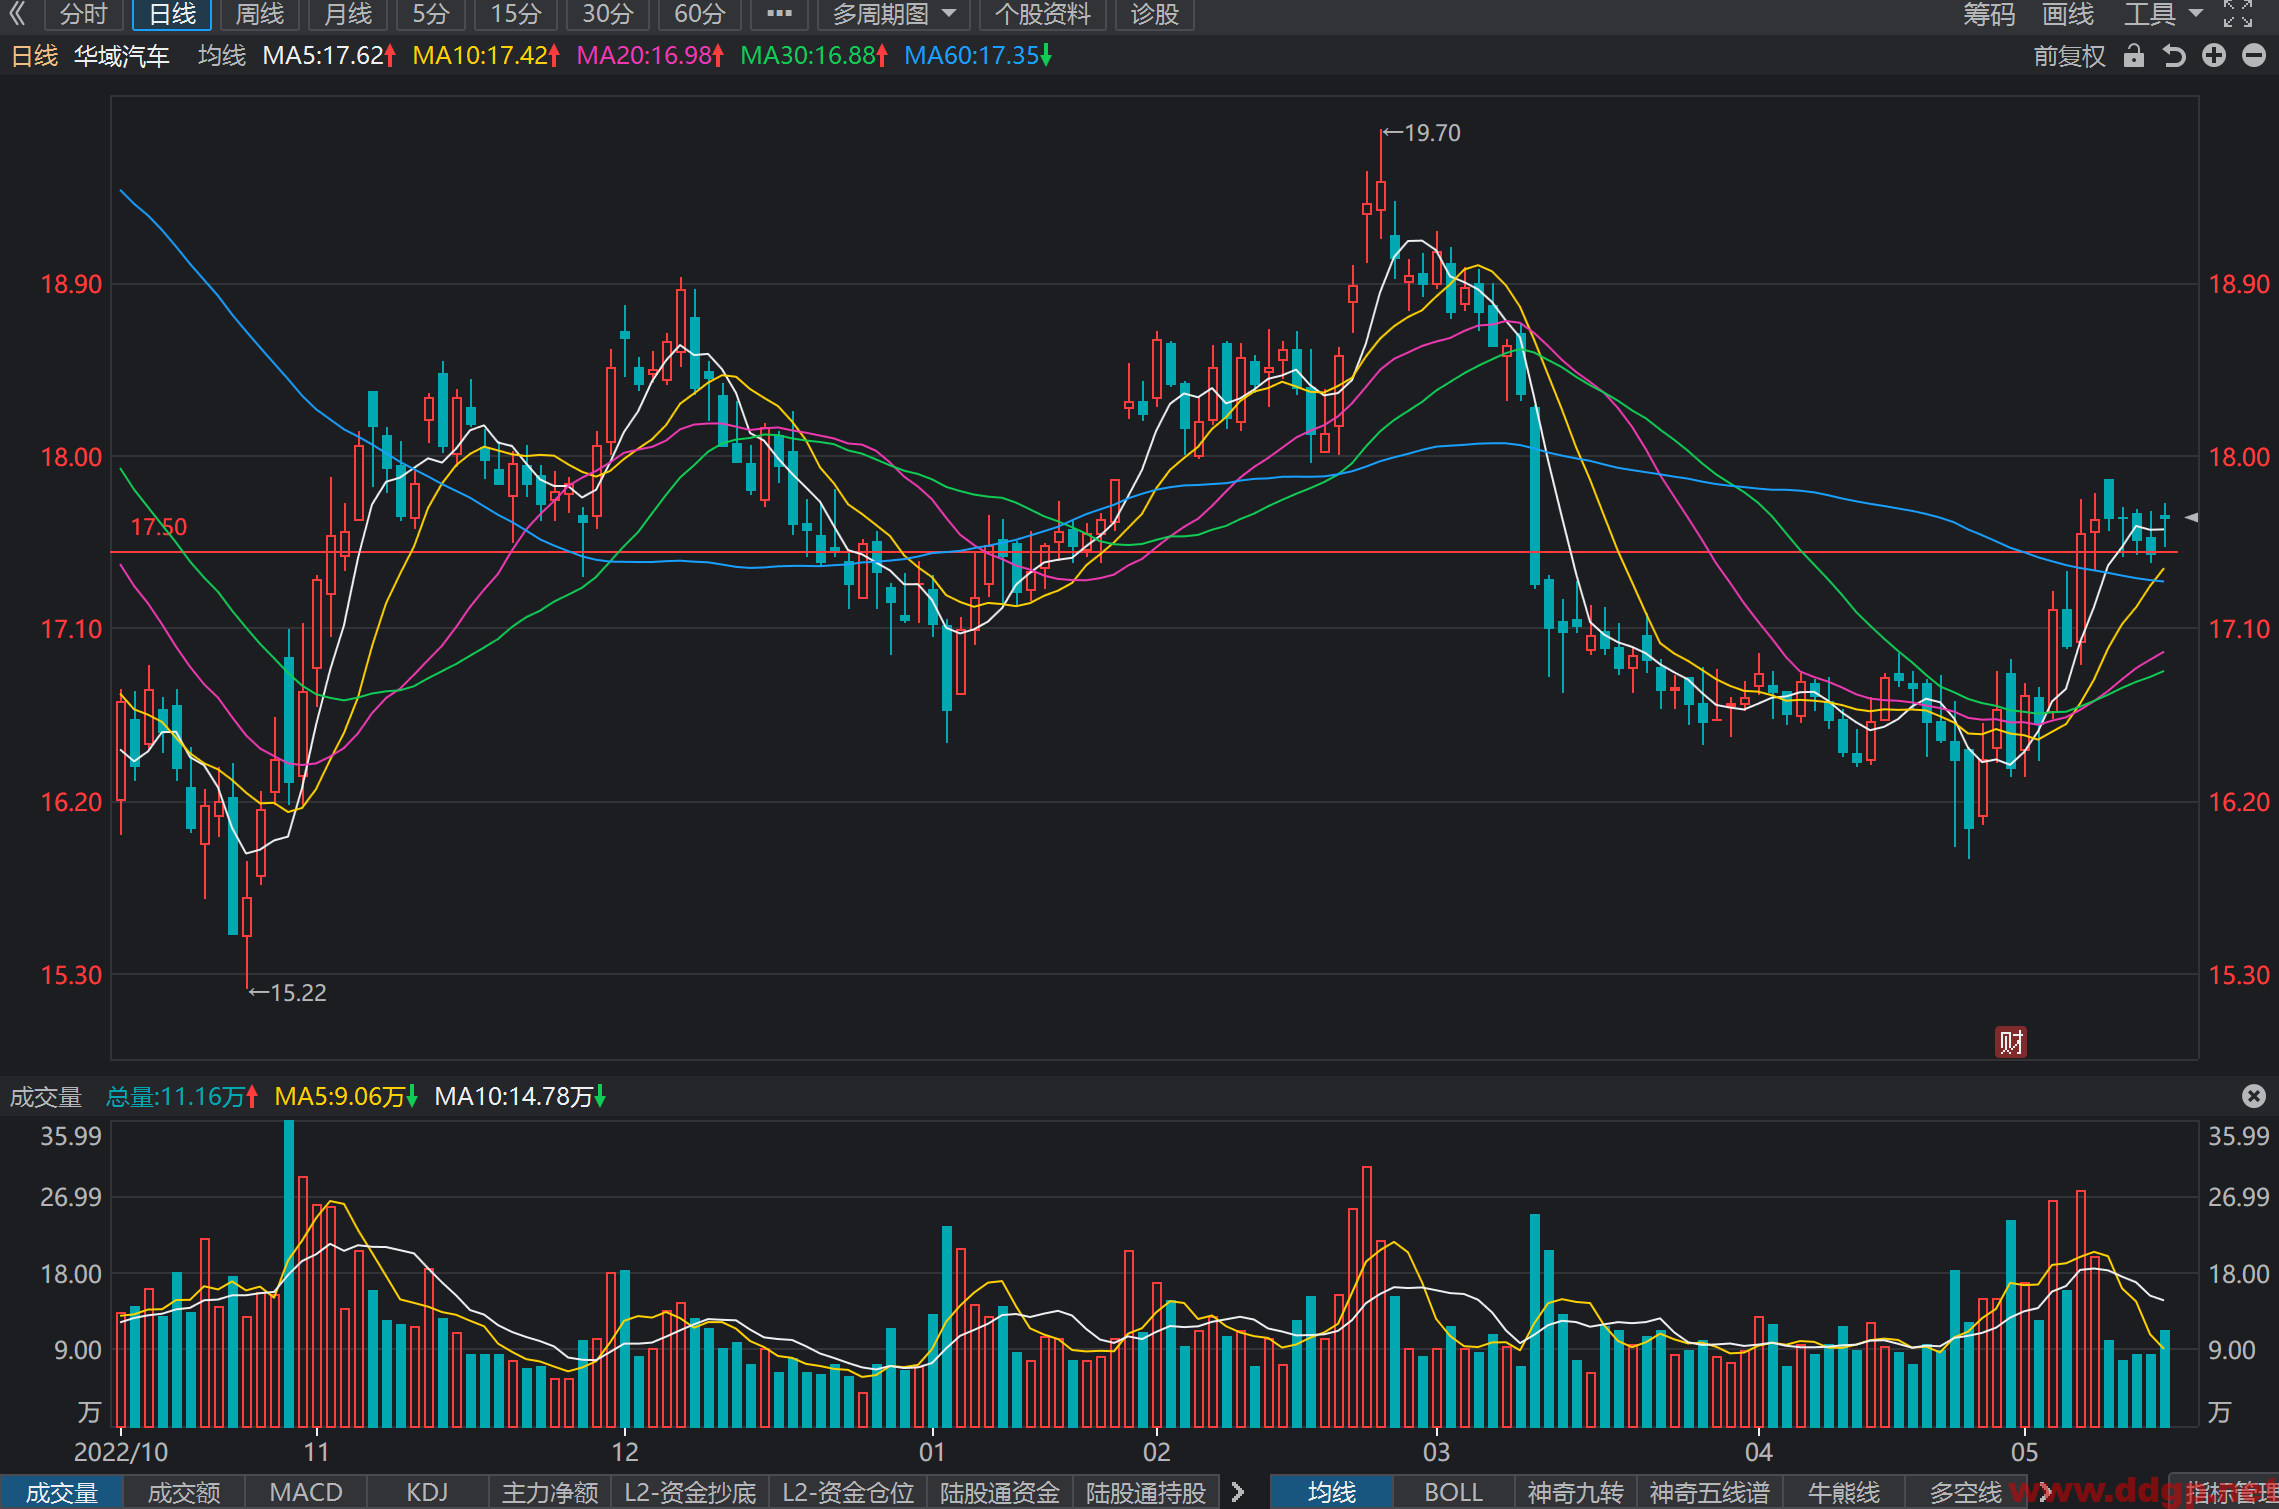This screenshot has height=1509, width=2279.
Task: Zoom in with the plus circle icon
Action: coord(2214,56)
